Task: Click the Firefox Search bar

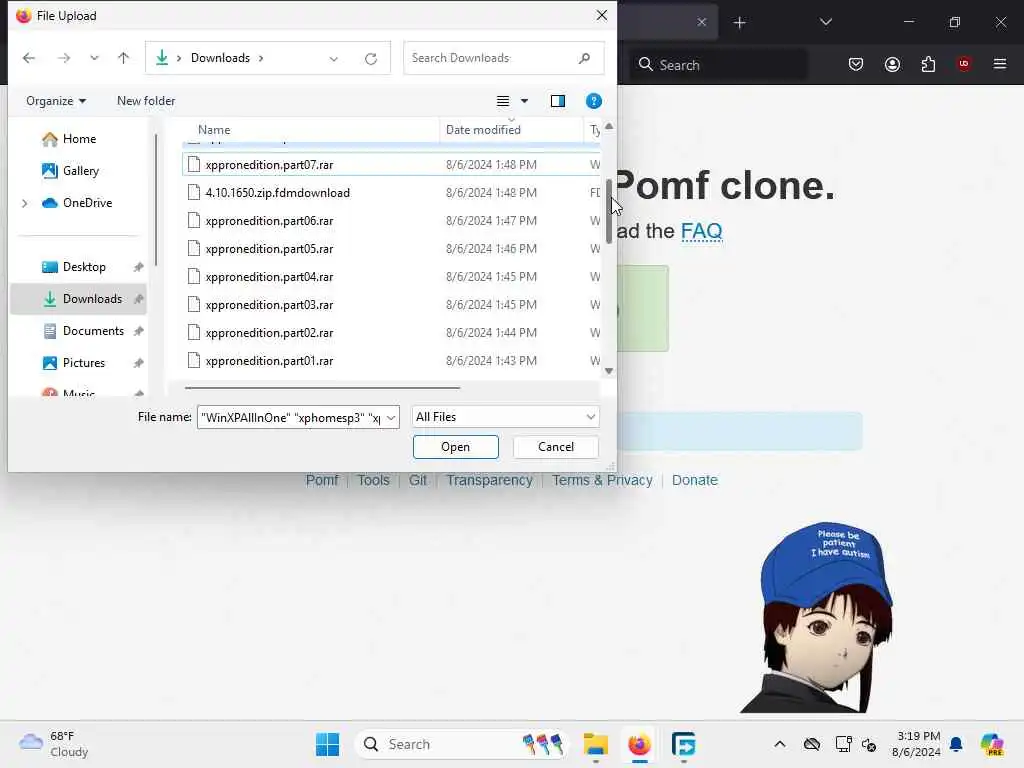Action: (x=718, y=65)
